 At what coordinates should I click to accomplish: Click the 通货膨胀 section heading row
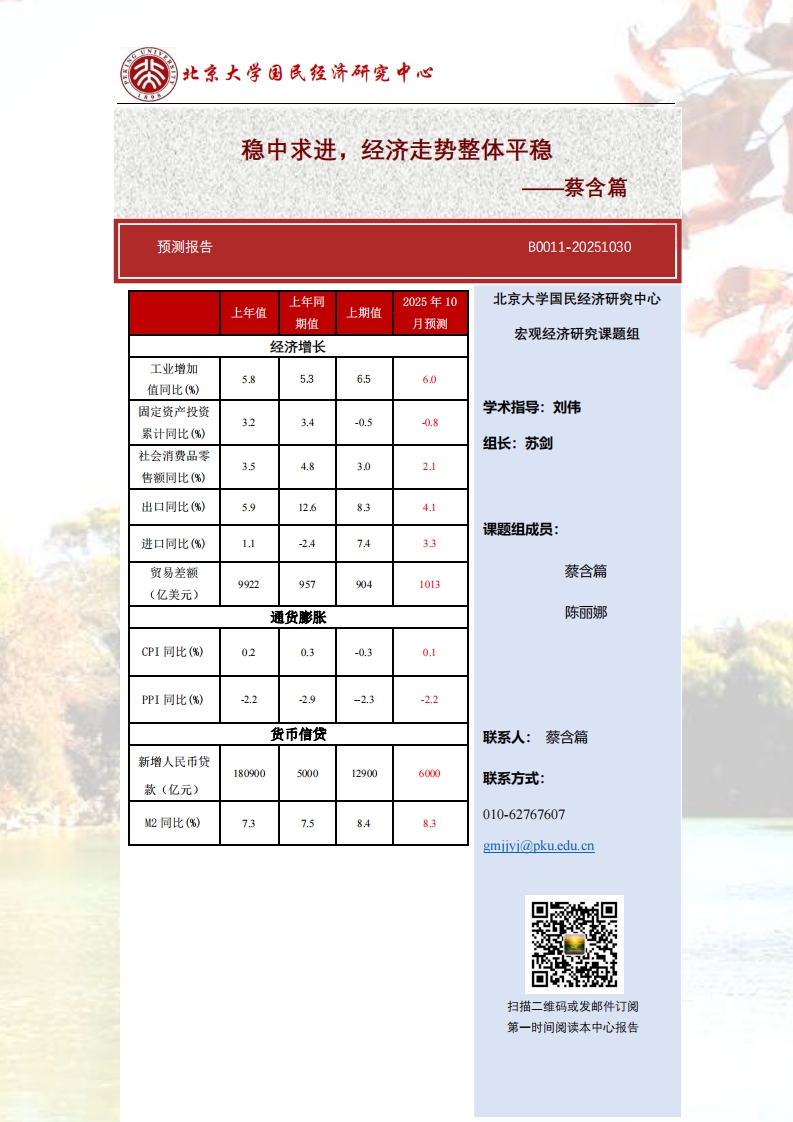(298, 618)
